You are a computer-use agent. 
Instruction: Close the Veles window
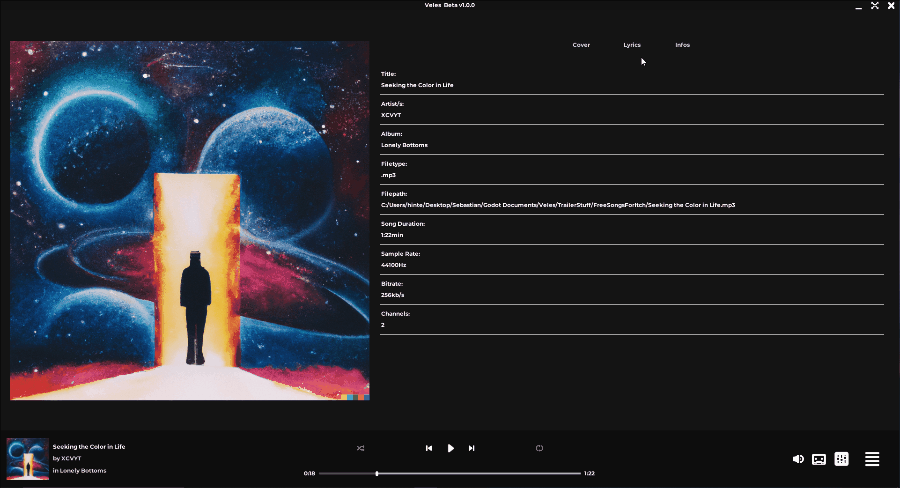click(891, 5)
